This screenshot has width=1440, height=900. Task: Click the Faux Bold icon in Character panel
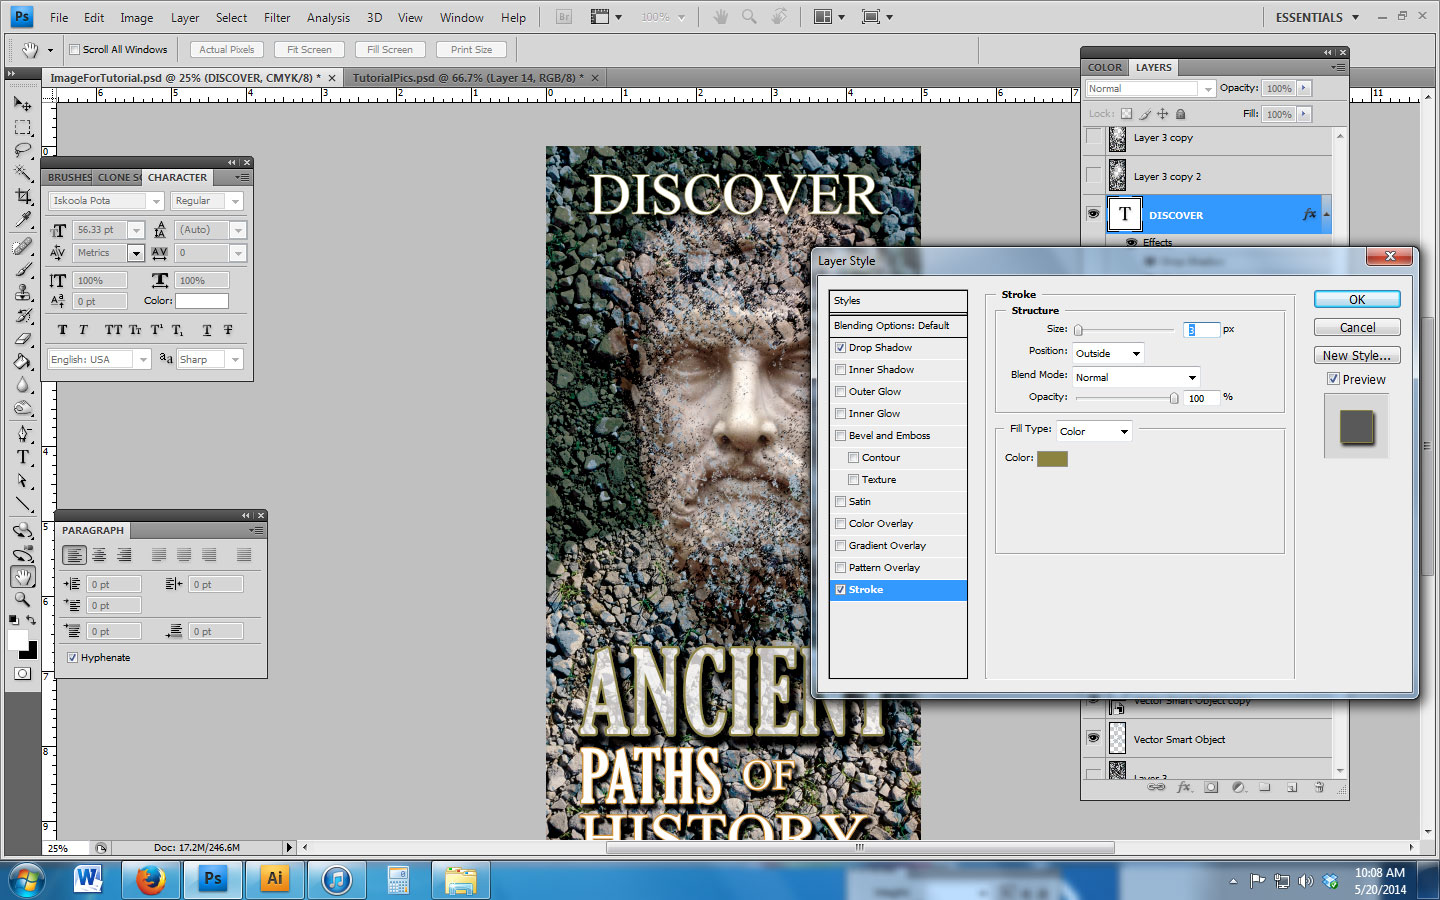pyautogui.click(x=62, y=330)
